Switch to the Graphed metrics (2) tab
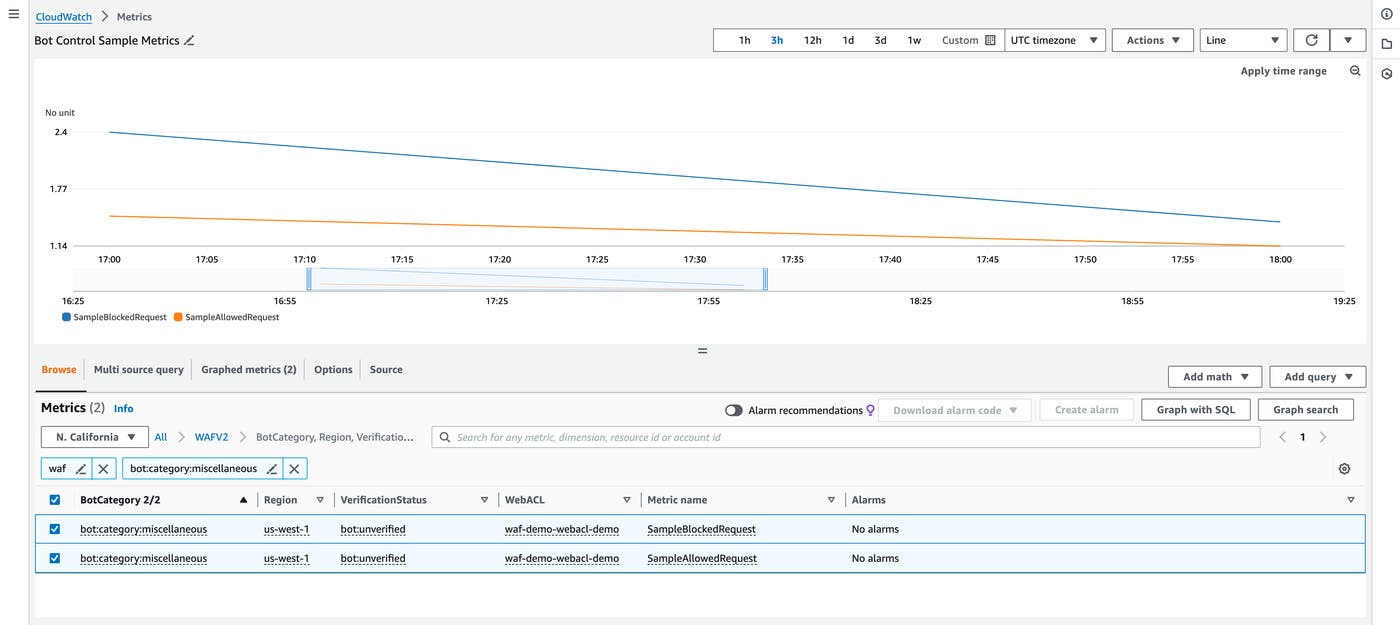Viewport: 1400px width, 625px height. (248, 369)
